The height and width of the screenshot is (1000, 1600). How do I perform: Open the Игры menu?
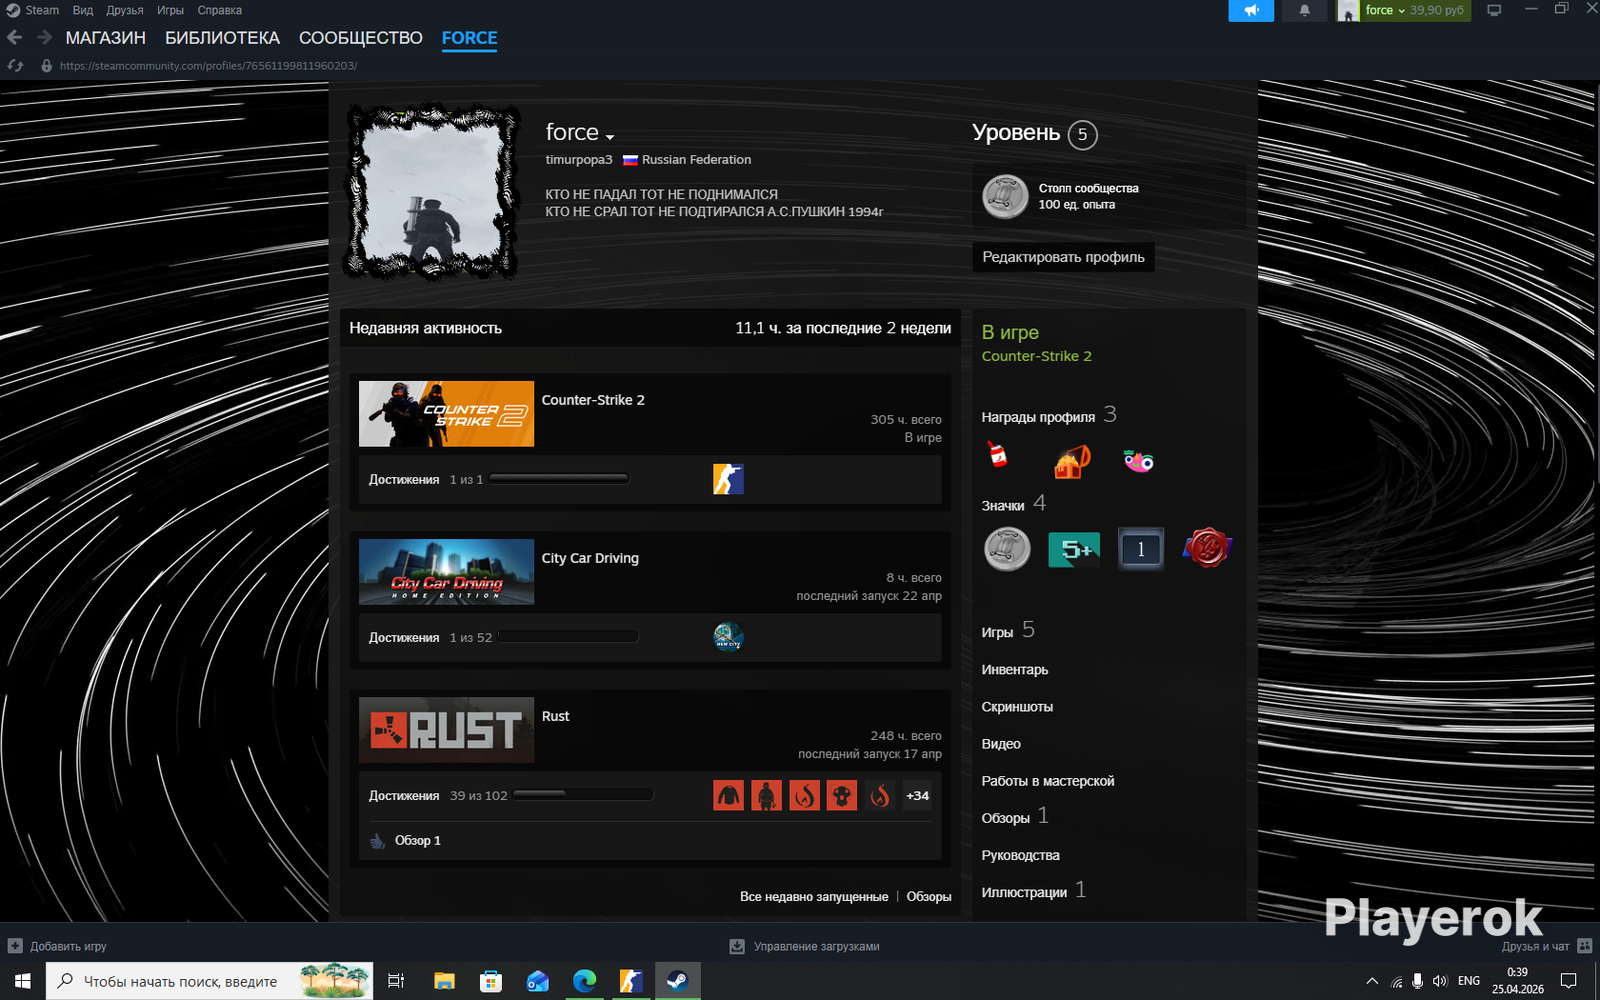pos(170,10)
